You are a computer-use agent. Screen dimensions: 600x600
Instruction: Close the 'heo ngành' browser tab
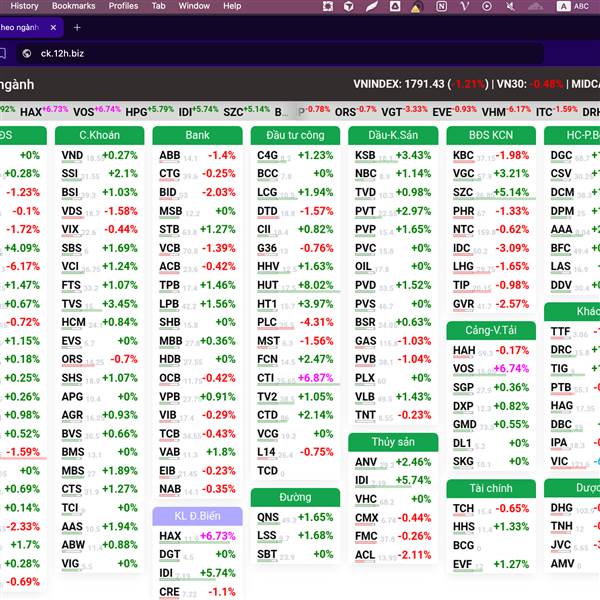(x=53, y=28)
